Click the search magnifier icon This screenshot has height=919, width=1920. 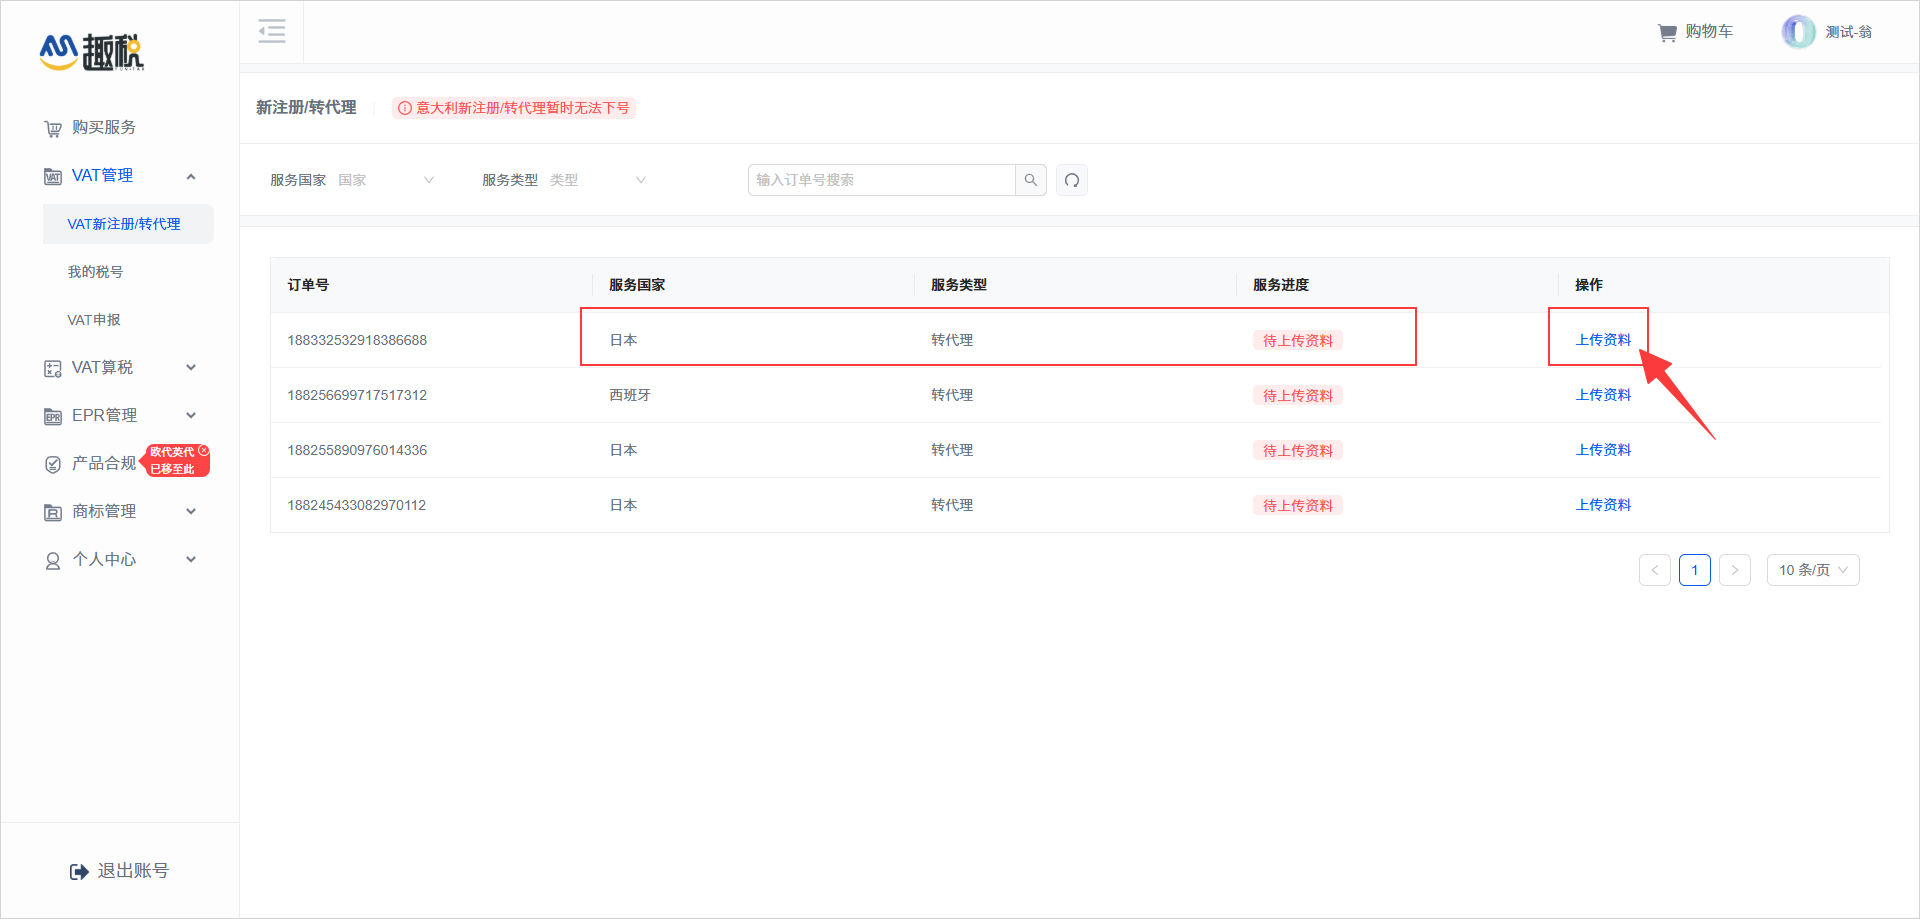tap(1031, 180)
